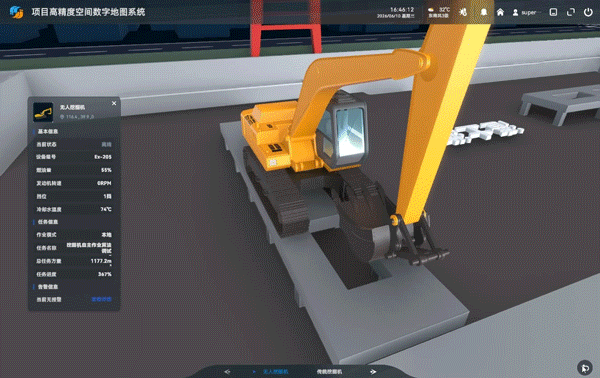600x378 pixels.
Task: Click the 任务信息 section header
Action: (48, 222)
